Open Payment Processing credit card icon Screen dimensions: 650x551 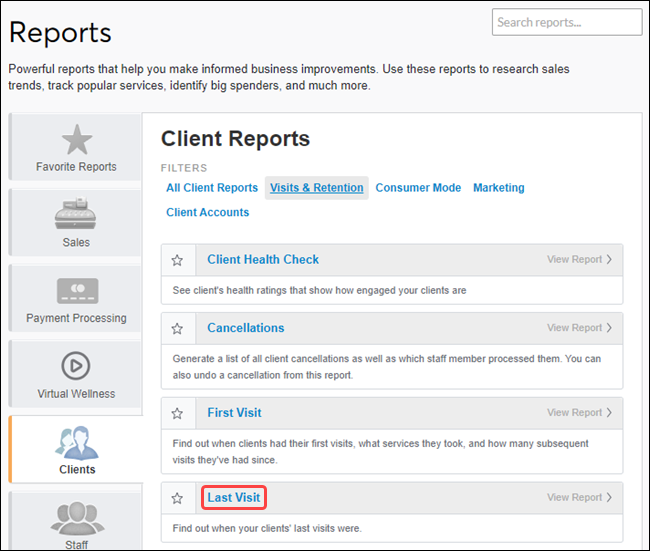pyautogui.click(x=76, y=291)
